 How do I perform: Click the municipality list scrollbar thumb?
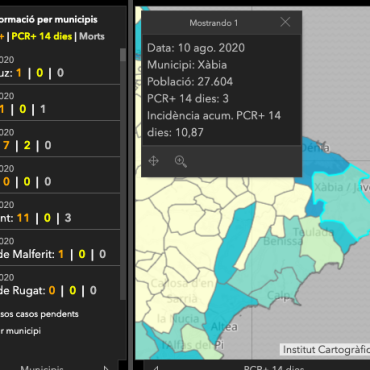click(x=123, y=55)
